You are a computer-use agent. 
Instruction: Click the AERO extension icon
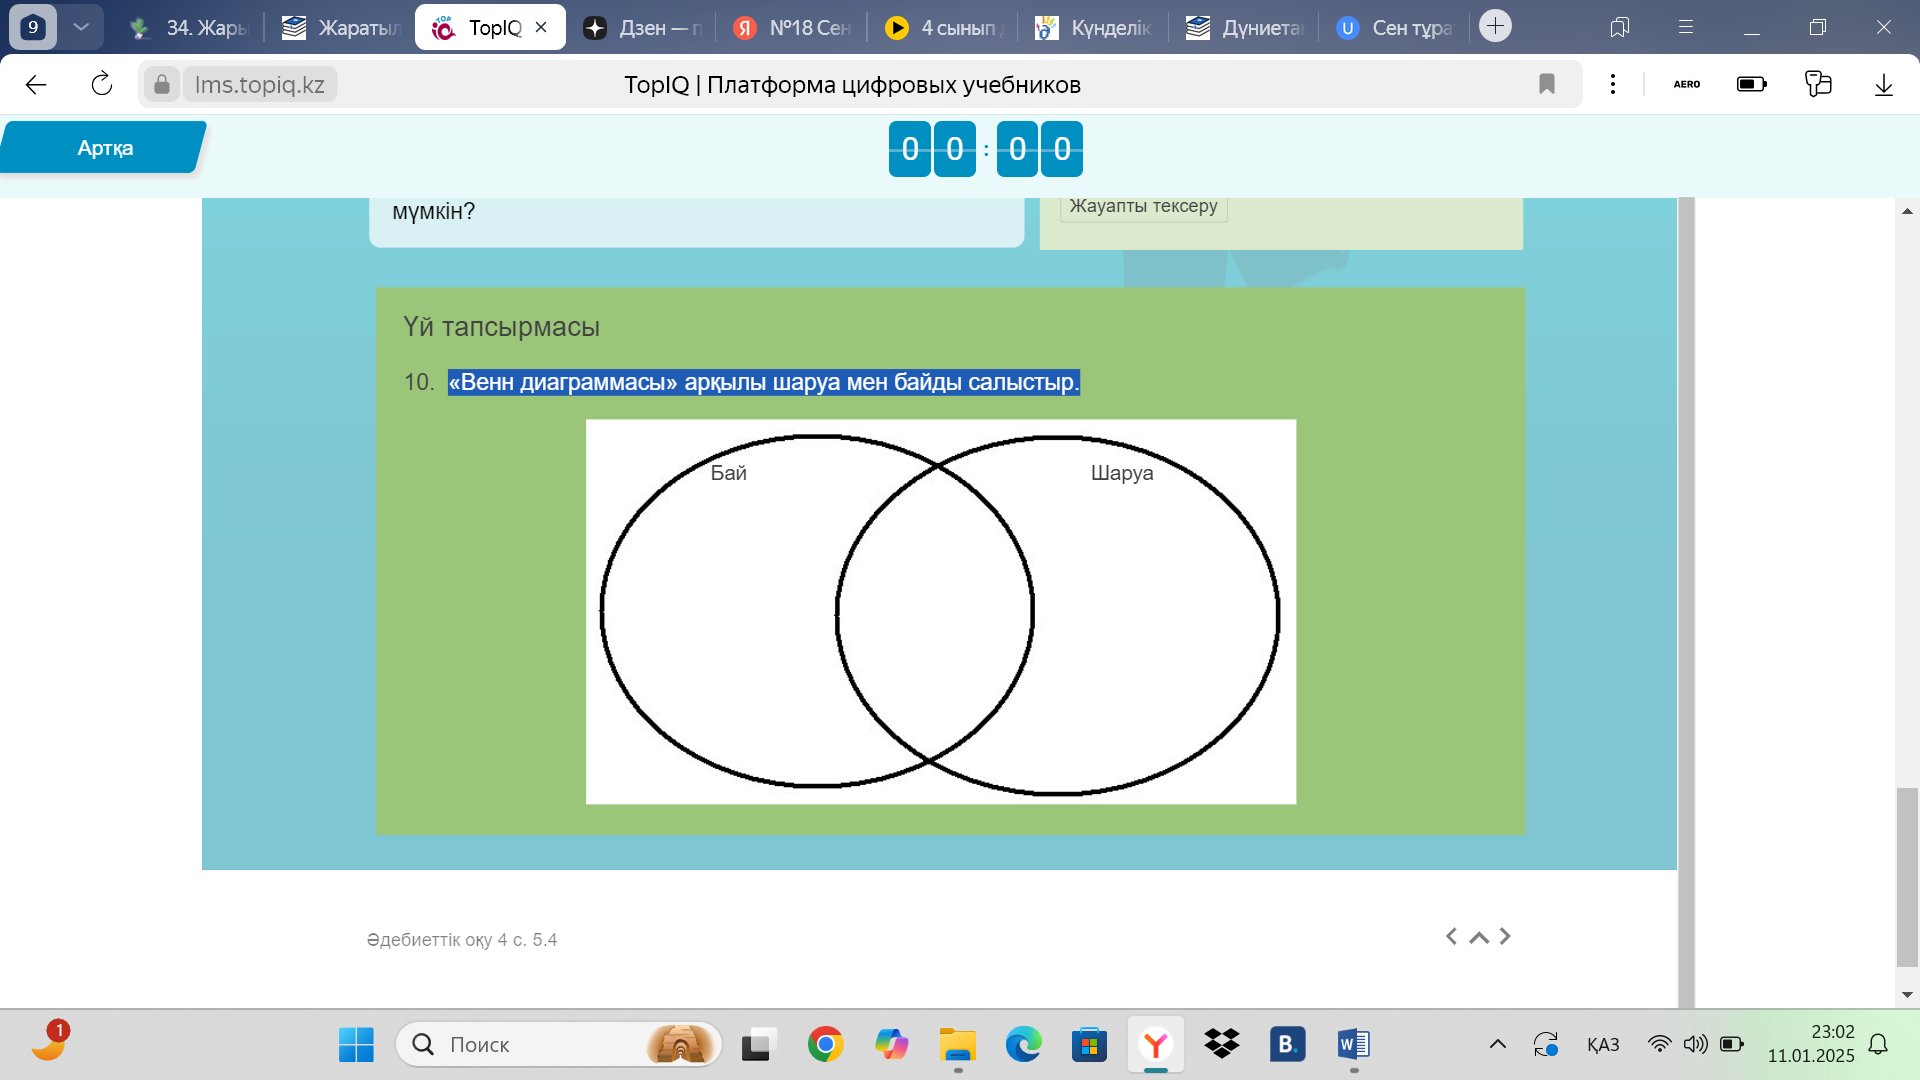click(1686, 84)
